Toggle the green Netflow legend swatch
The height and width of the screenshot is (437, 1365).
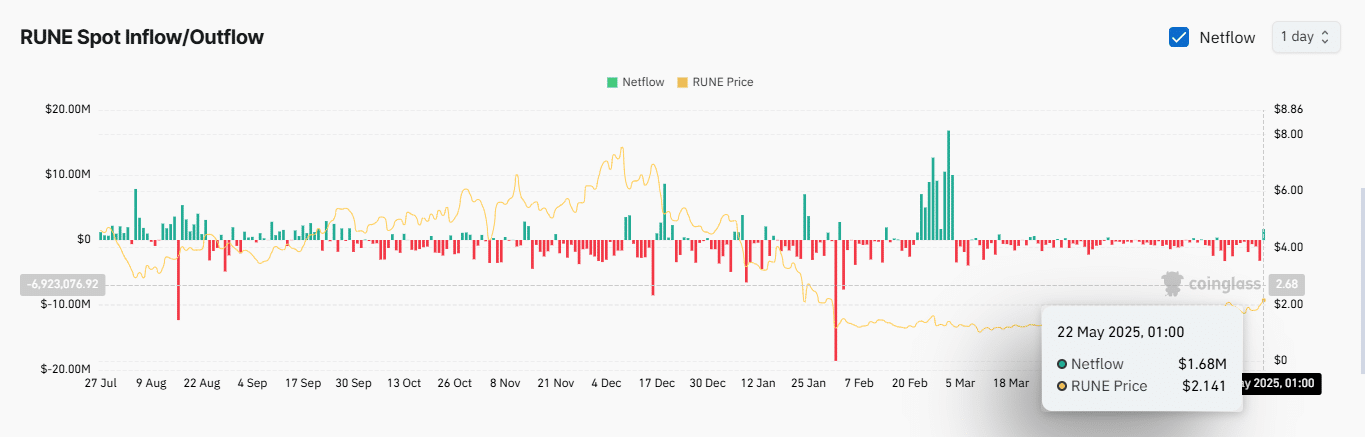[x=612, y=82]
